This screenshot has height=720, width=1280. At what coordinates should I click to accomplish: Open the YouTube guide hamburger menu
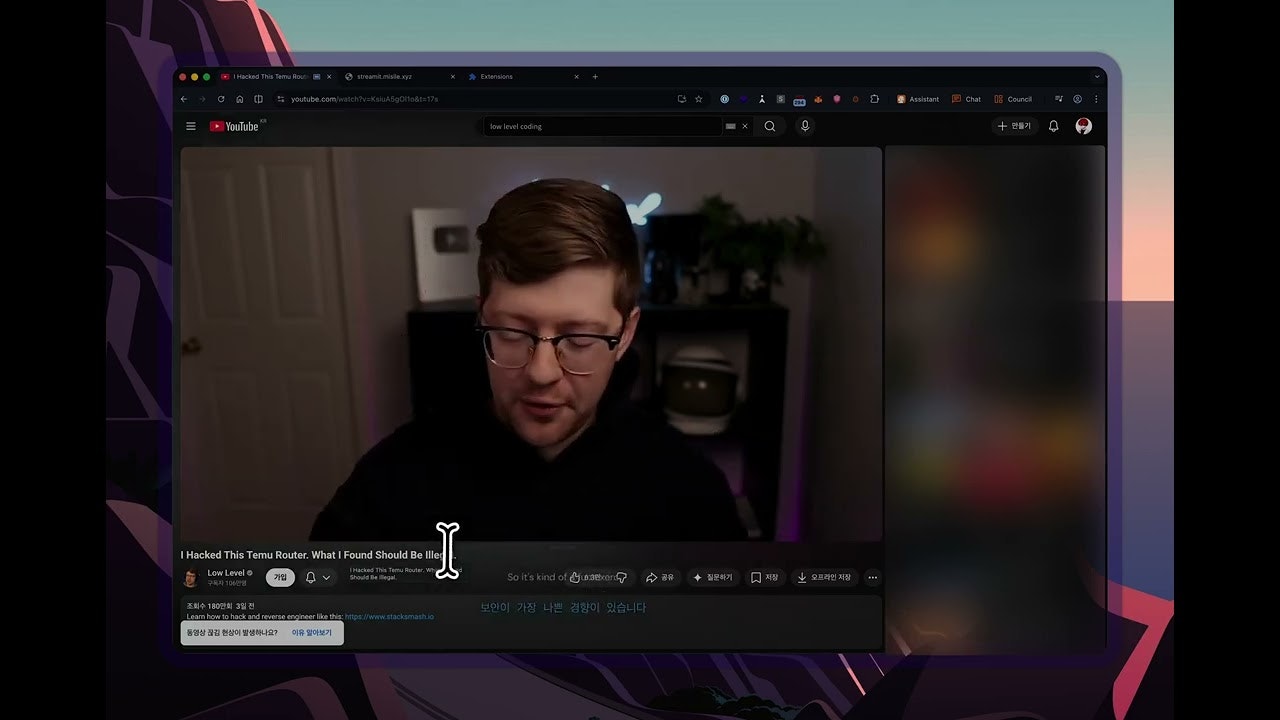(x=190, y=126)
